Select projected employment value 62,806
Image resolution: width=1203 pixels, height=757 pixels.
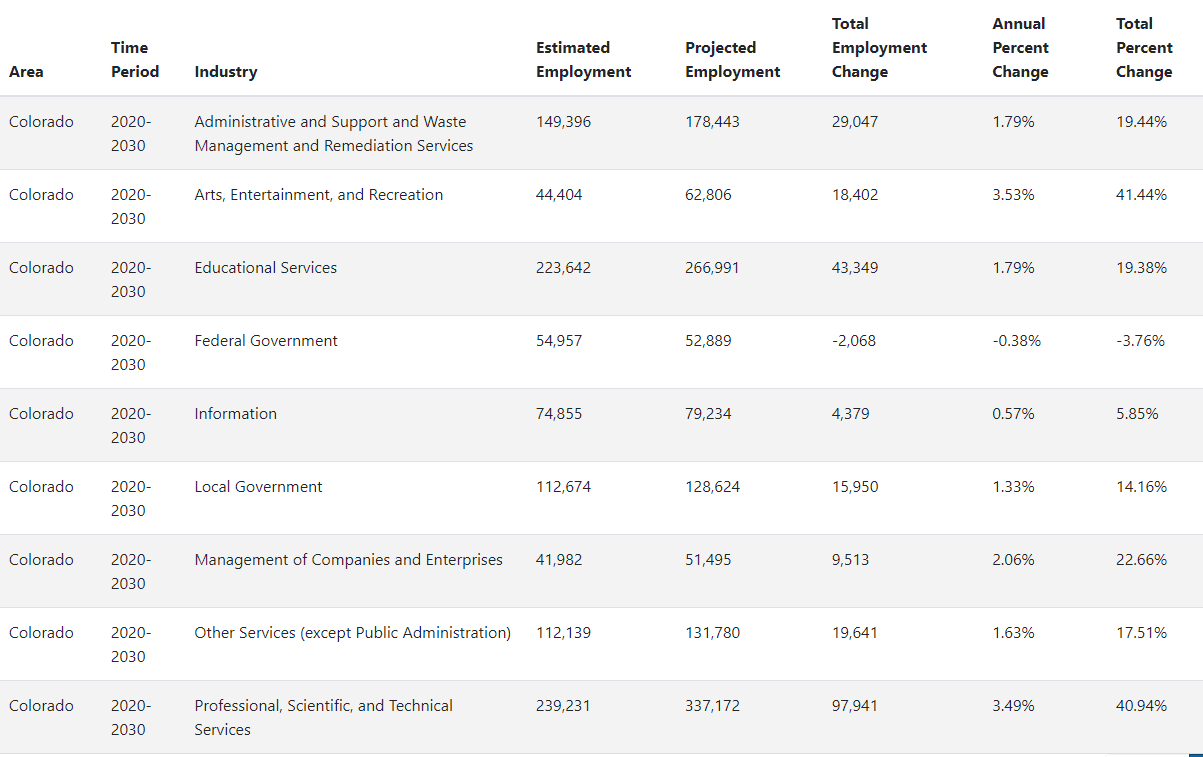click(x=709, y=195)
